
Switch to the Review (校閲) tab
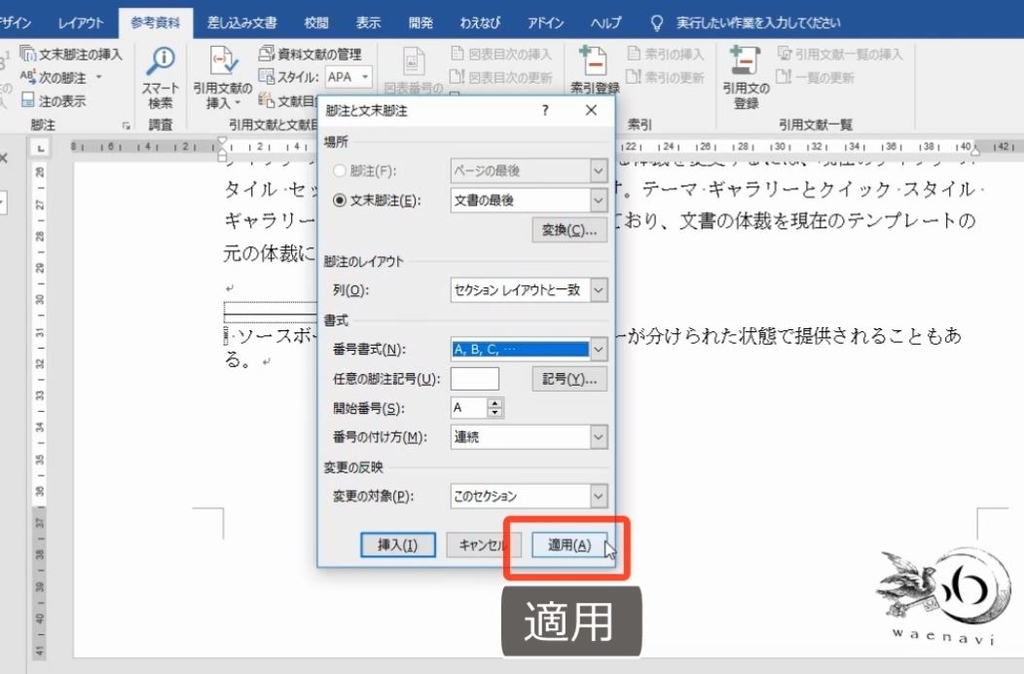click(317, 23)
